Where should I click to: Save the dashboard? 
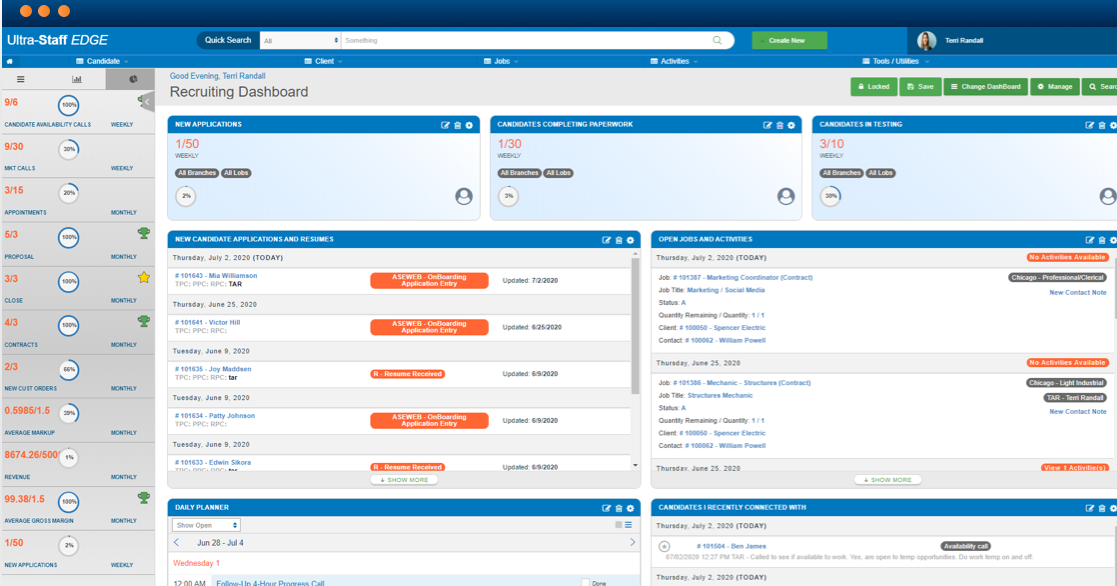click(920, 87)
